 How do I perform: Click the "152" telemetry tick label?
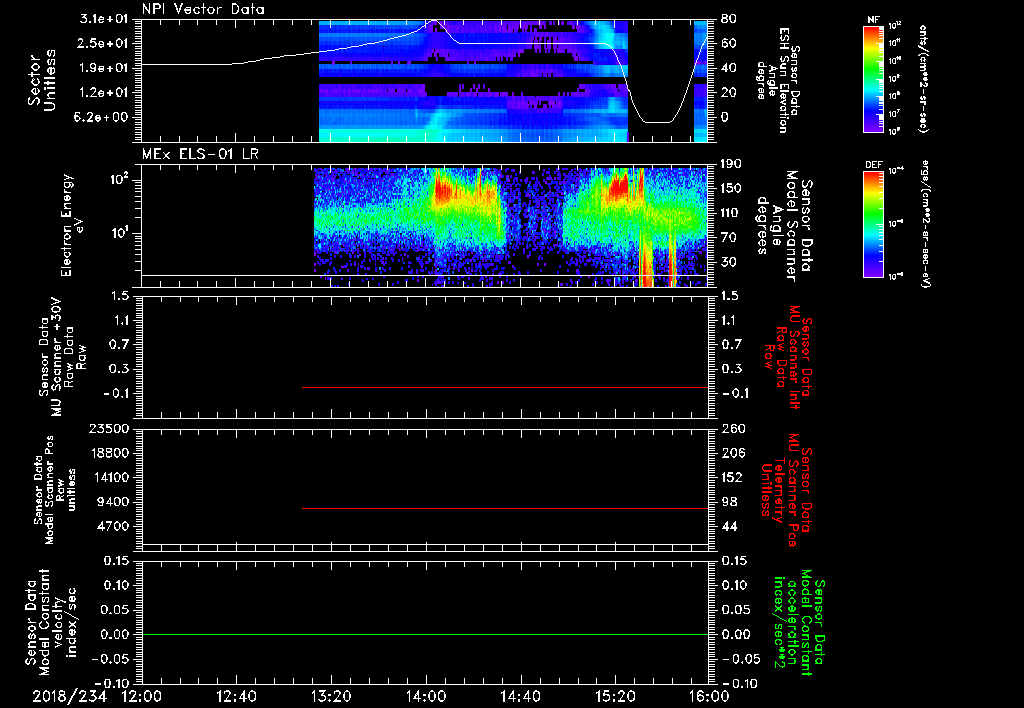732,477
